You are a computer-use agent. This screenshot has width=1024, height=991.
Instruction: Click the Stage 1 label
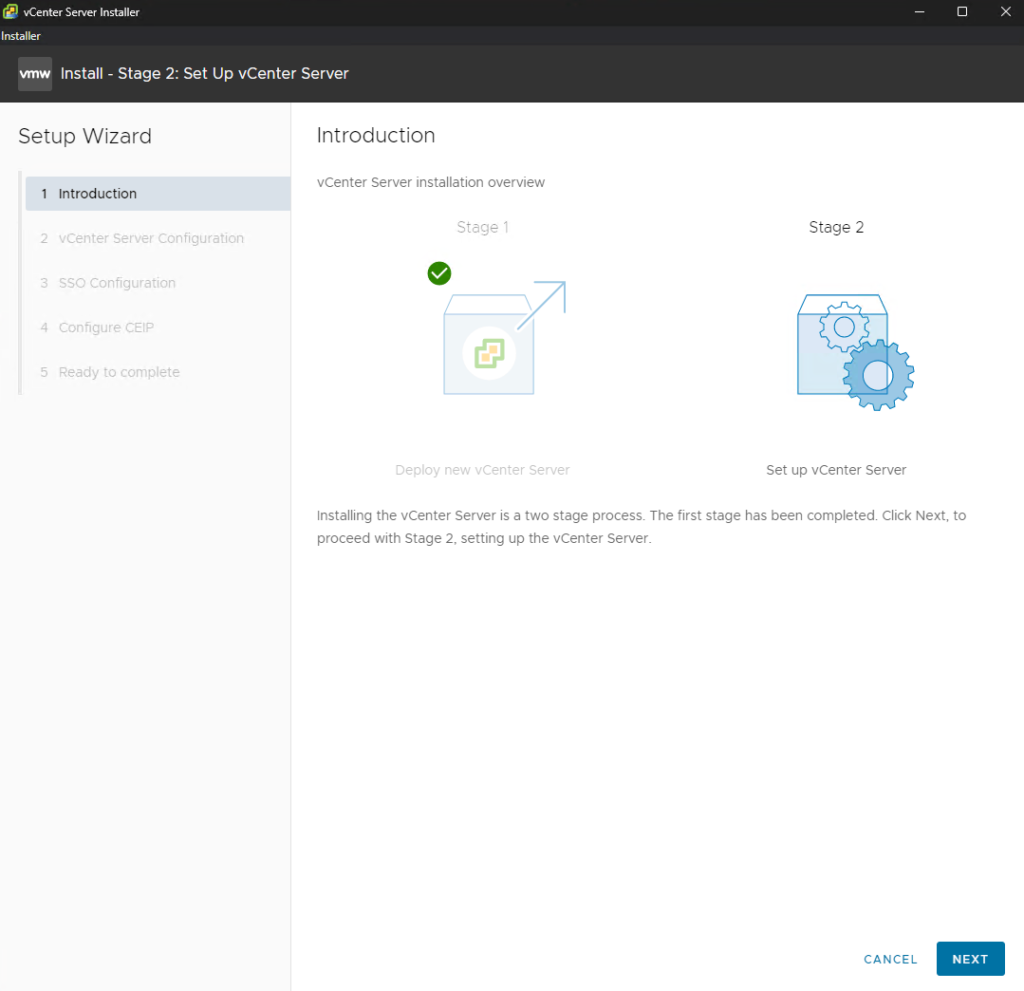[x=482, y=227]
